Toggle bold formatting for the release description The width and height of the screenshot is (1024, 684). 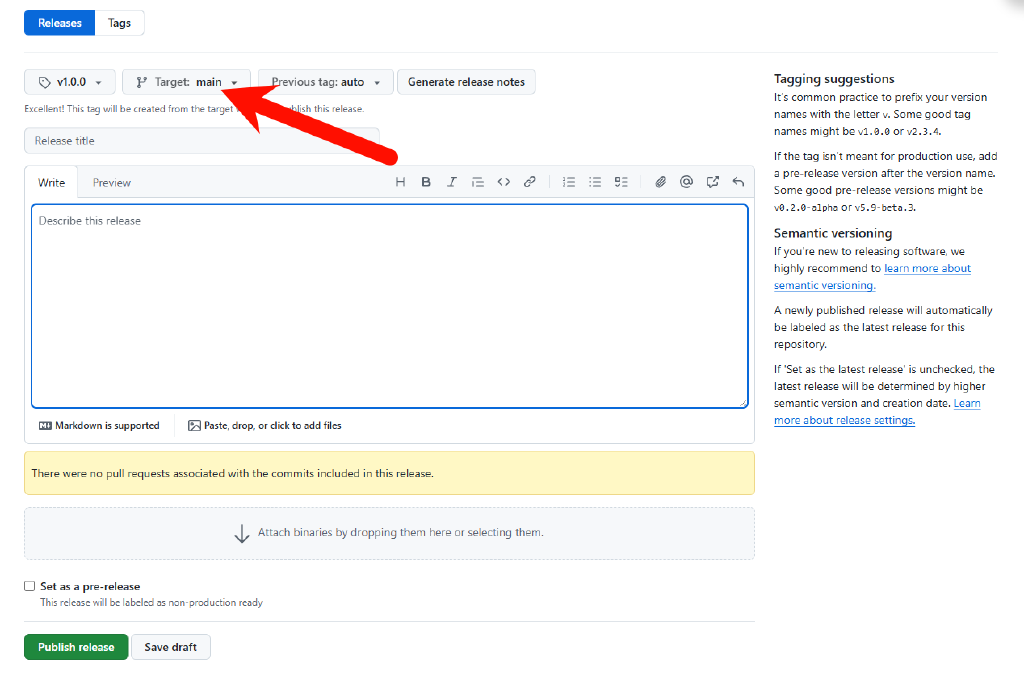[x=426, y=181]
